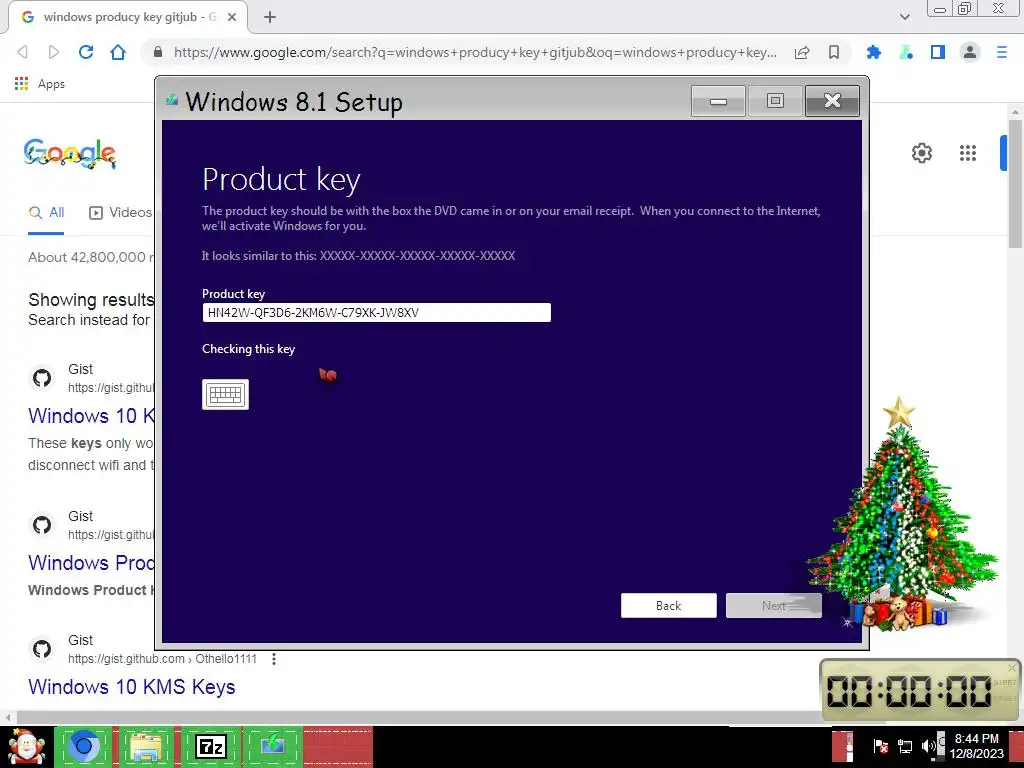Click the Christmas tree desktop gadget
This screenshot has height=768, width=1024.
903,516
